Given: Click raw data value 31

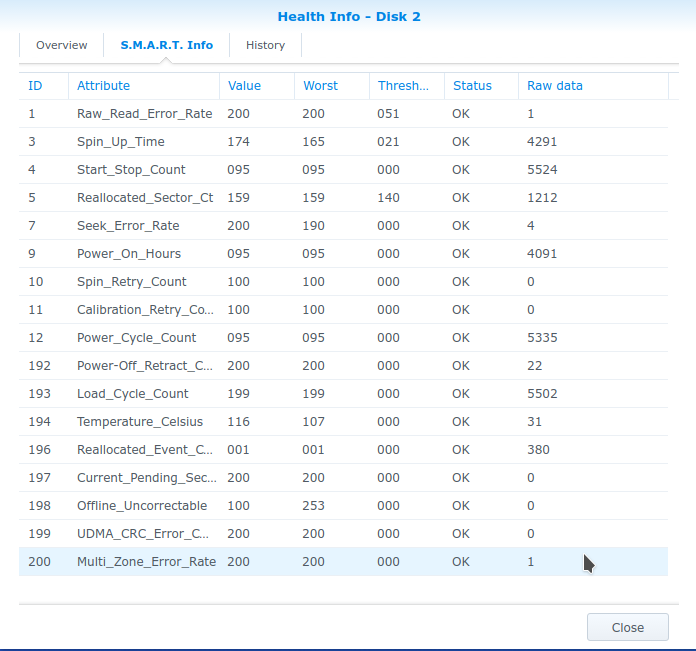Looking at the screenshot, I should tap(534, 421).
